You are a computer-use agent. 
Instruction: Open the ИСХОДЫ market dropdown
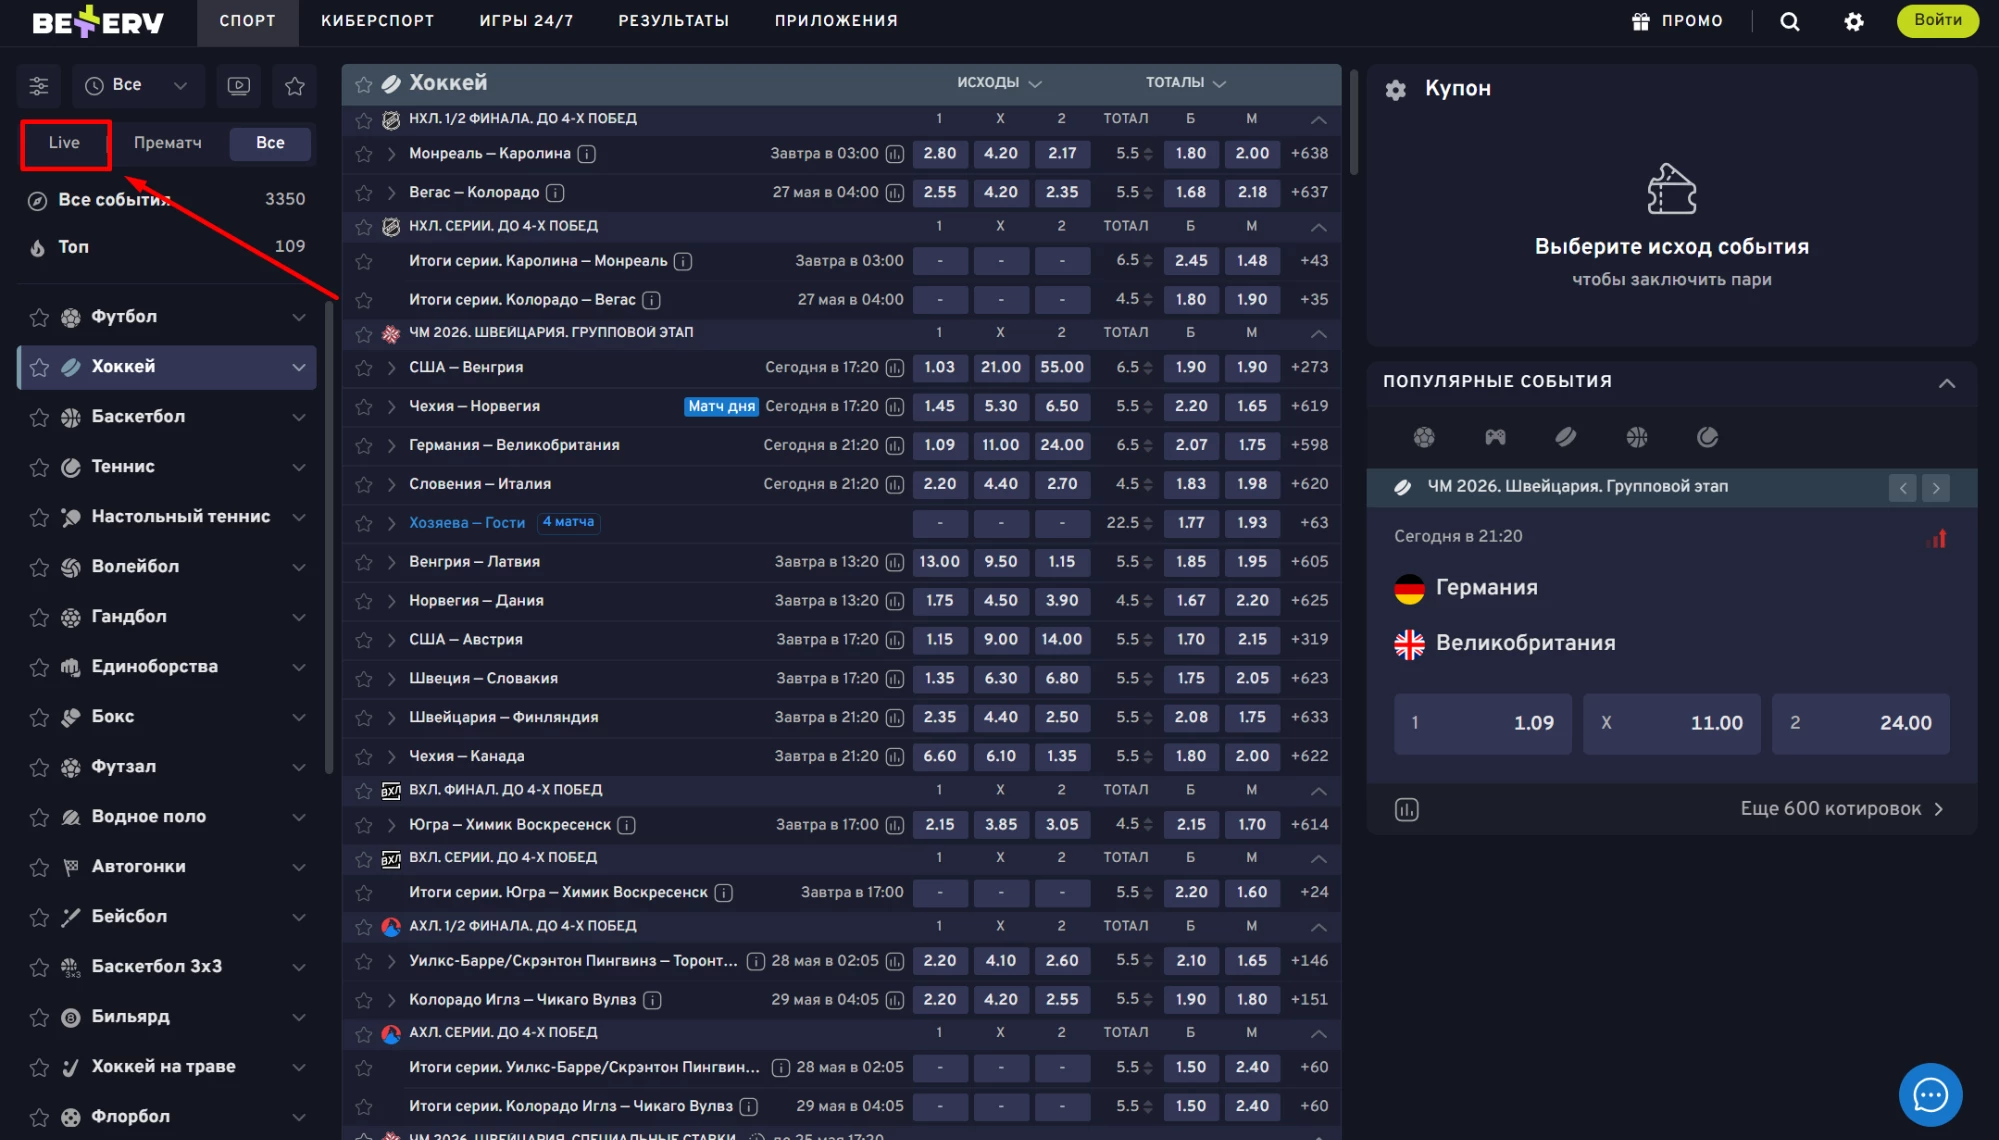[x=999, y=83]
